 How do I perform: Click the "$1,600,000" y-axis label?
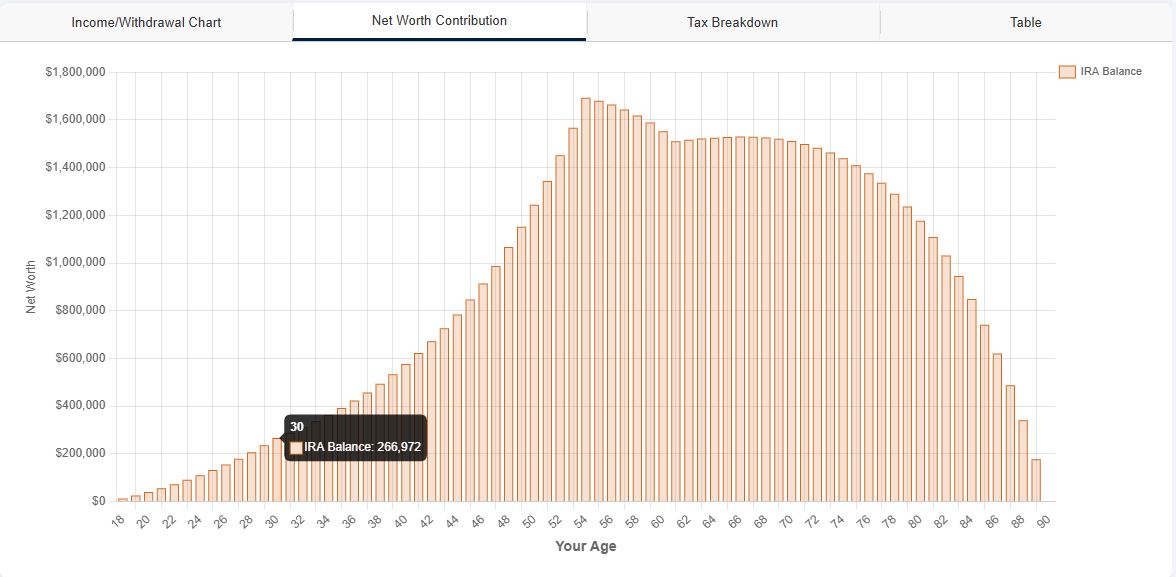coord(75,120)
